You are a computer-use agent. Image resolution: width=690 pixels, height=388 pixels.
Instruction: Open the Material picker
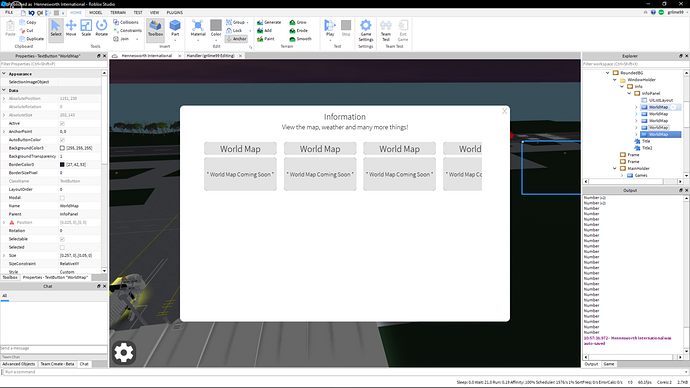(198, 28)
